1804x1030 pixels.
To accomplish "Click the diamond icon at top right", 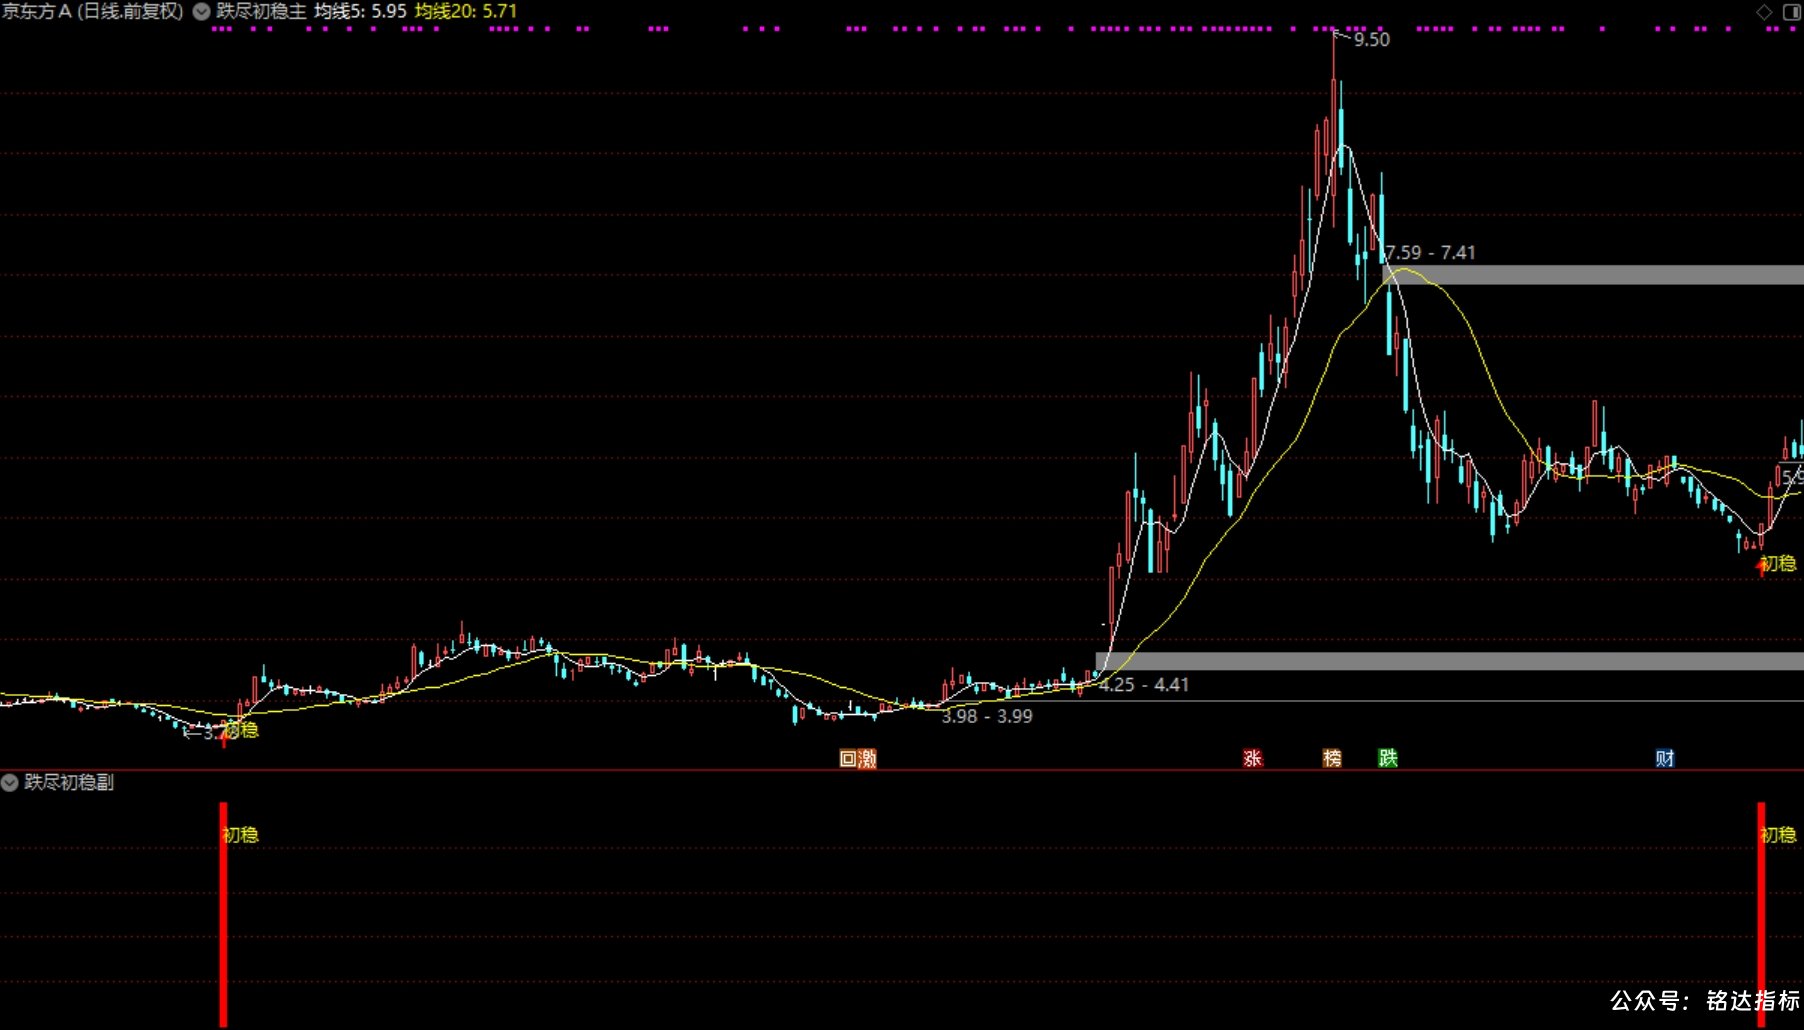I will tap(1764, 12).
